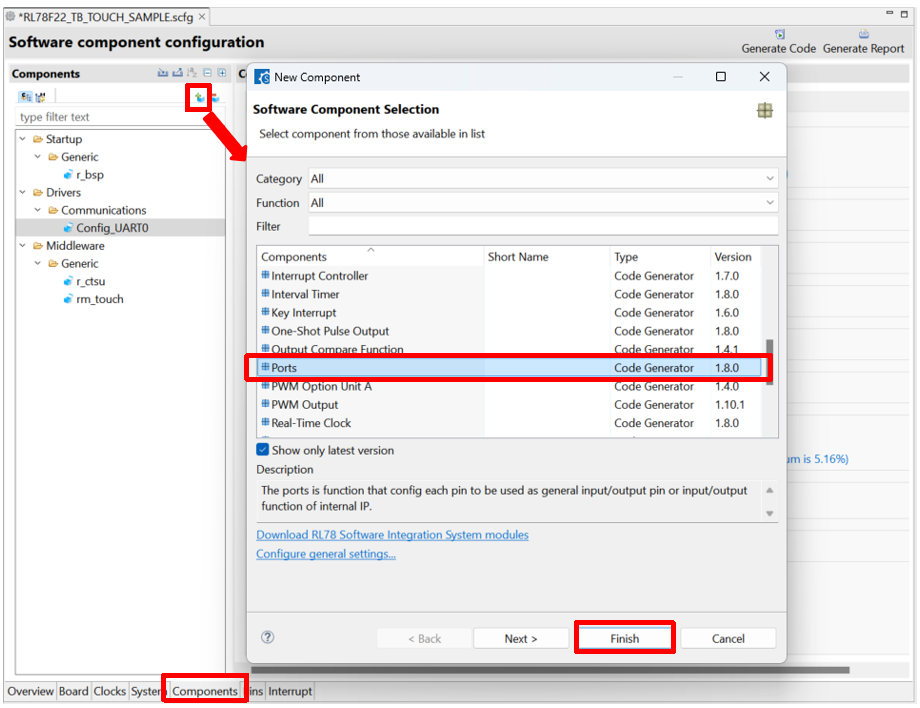Click the Generate Code icon
This screenshot has width=920, height=708.
point(778,35)
